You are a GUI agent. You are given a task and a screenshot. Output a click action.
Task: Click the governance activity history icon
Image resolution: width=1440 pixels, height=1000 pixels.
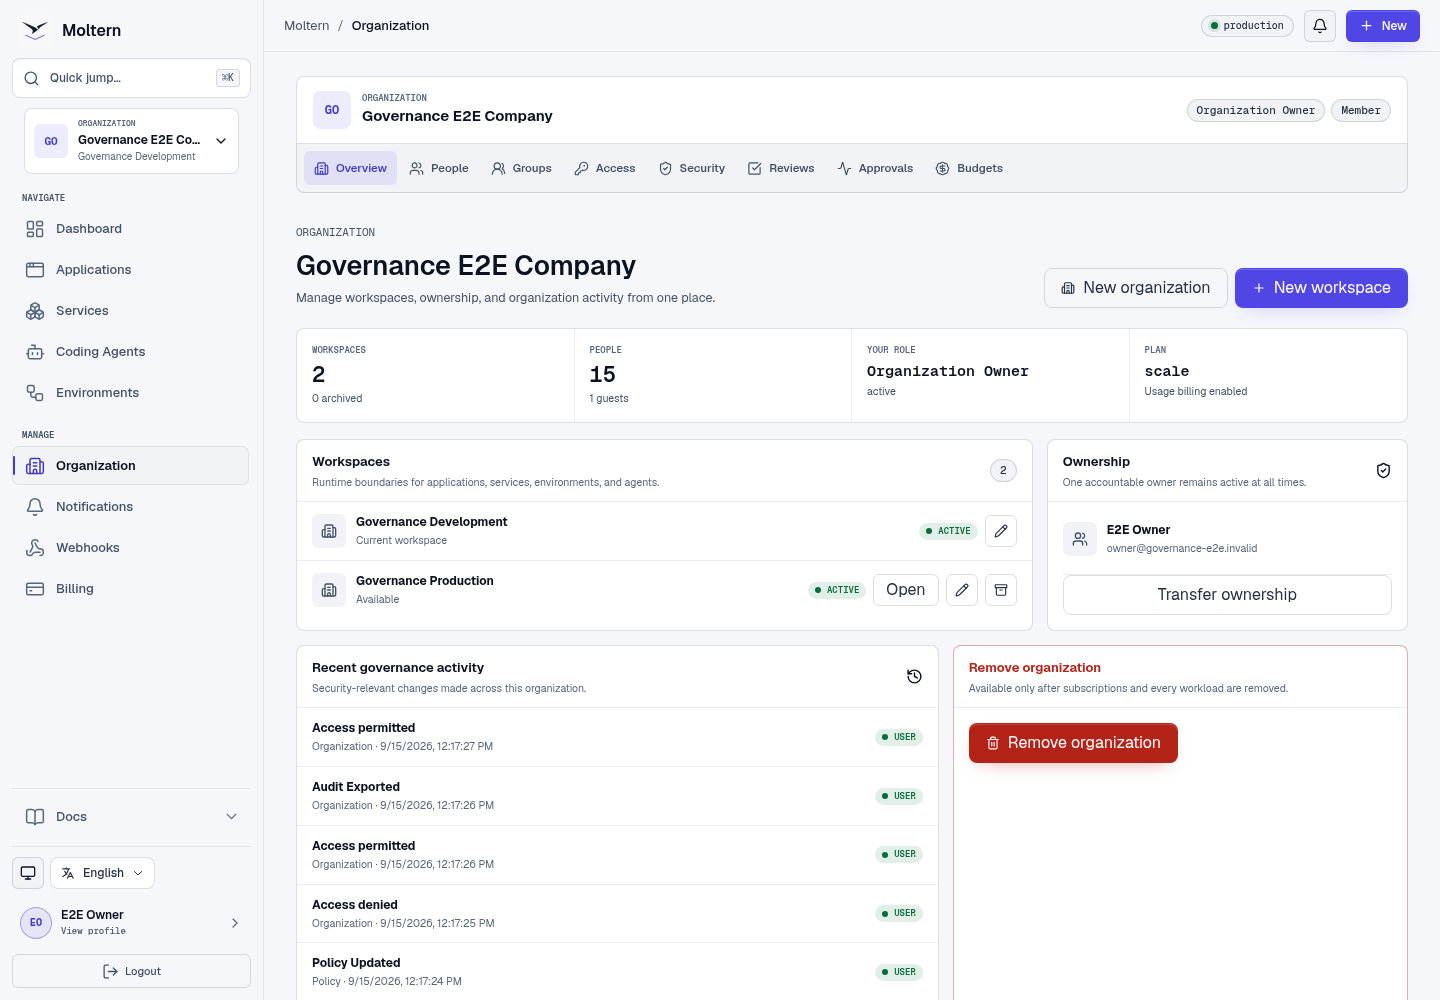coord(914,677)
